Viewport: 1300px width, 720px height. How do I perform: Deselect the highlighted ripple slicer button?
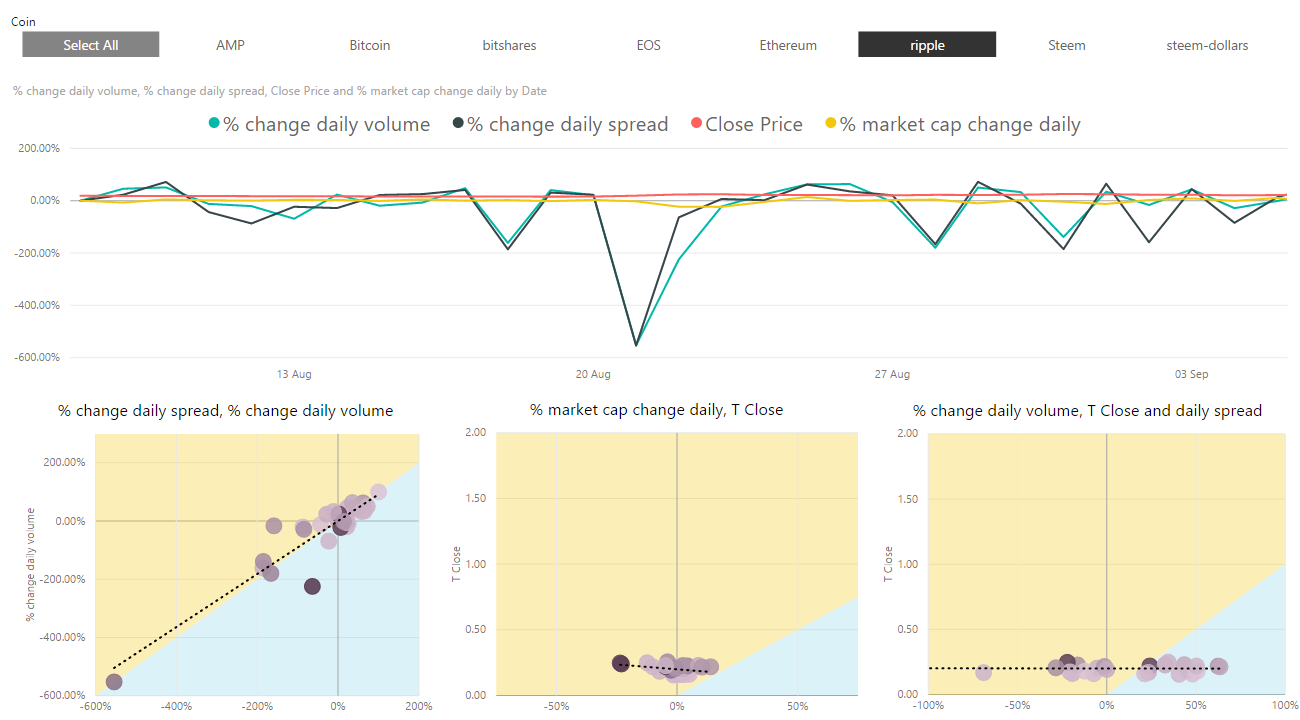pyautogui.click(x=927, y=45)
